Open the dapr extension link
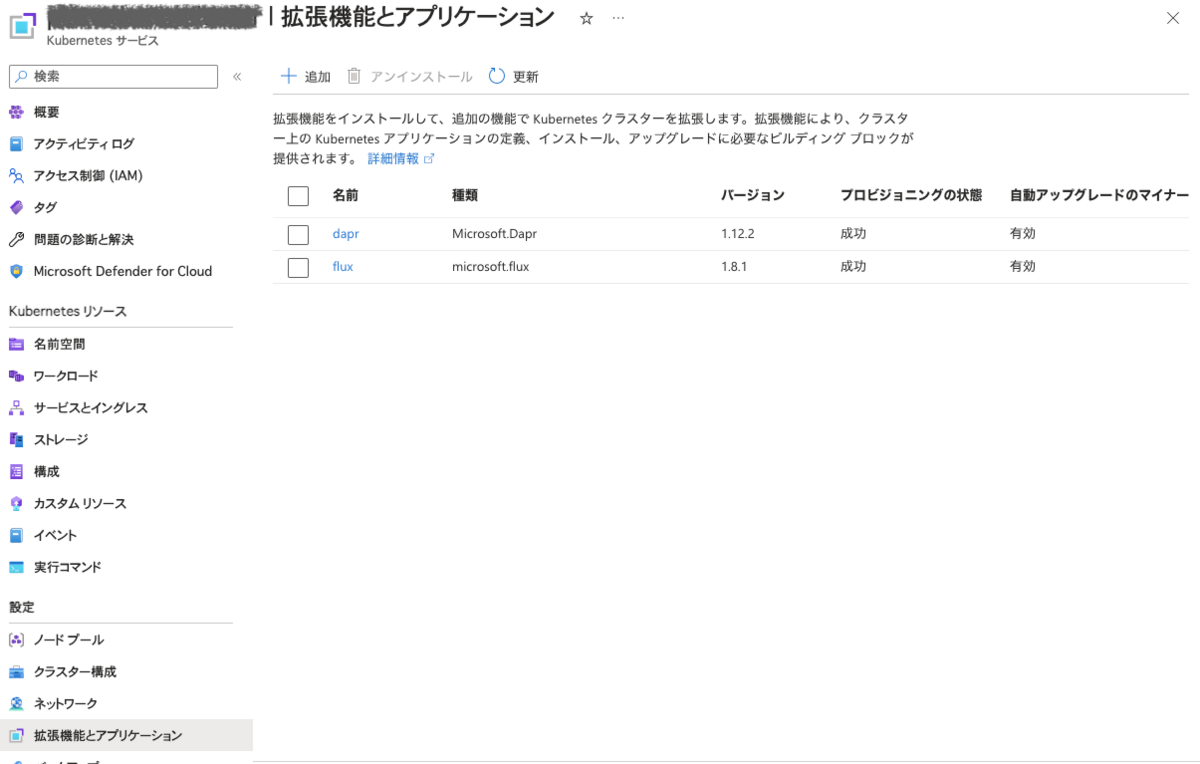 346,234
